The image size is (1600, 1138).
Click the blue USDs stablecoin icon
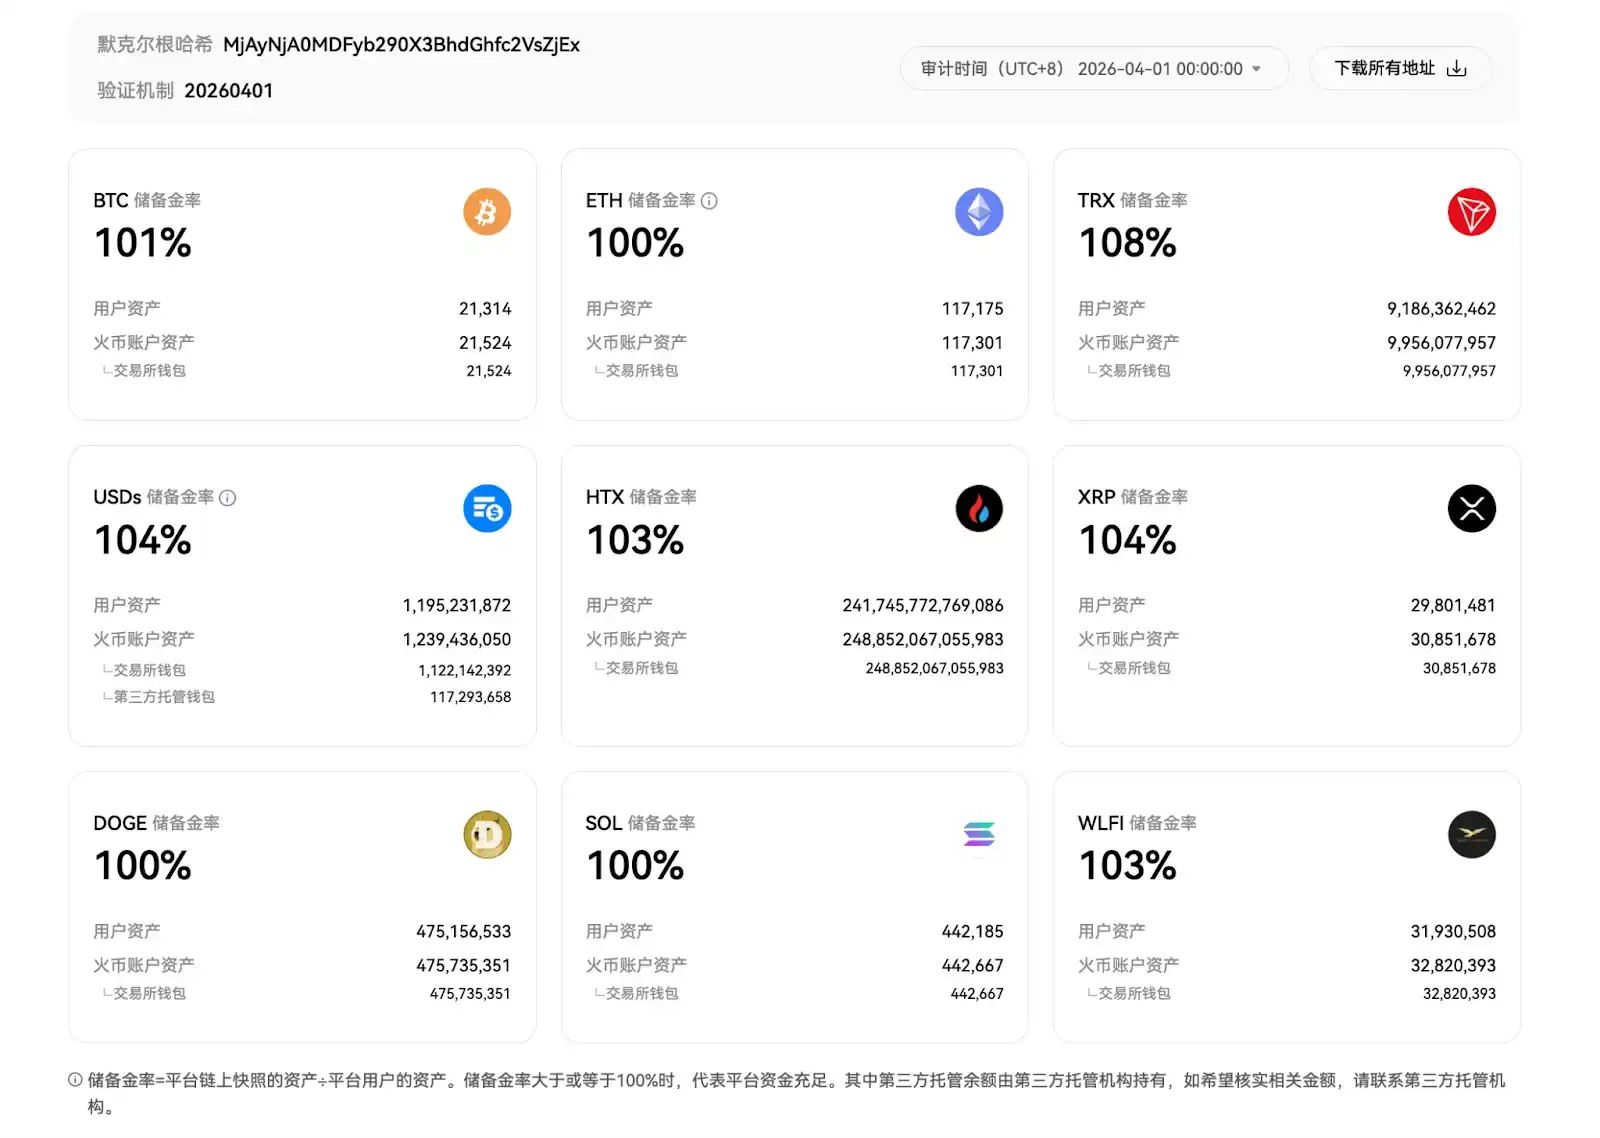click(487, 509)
